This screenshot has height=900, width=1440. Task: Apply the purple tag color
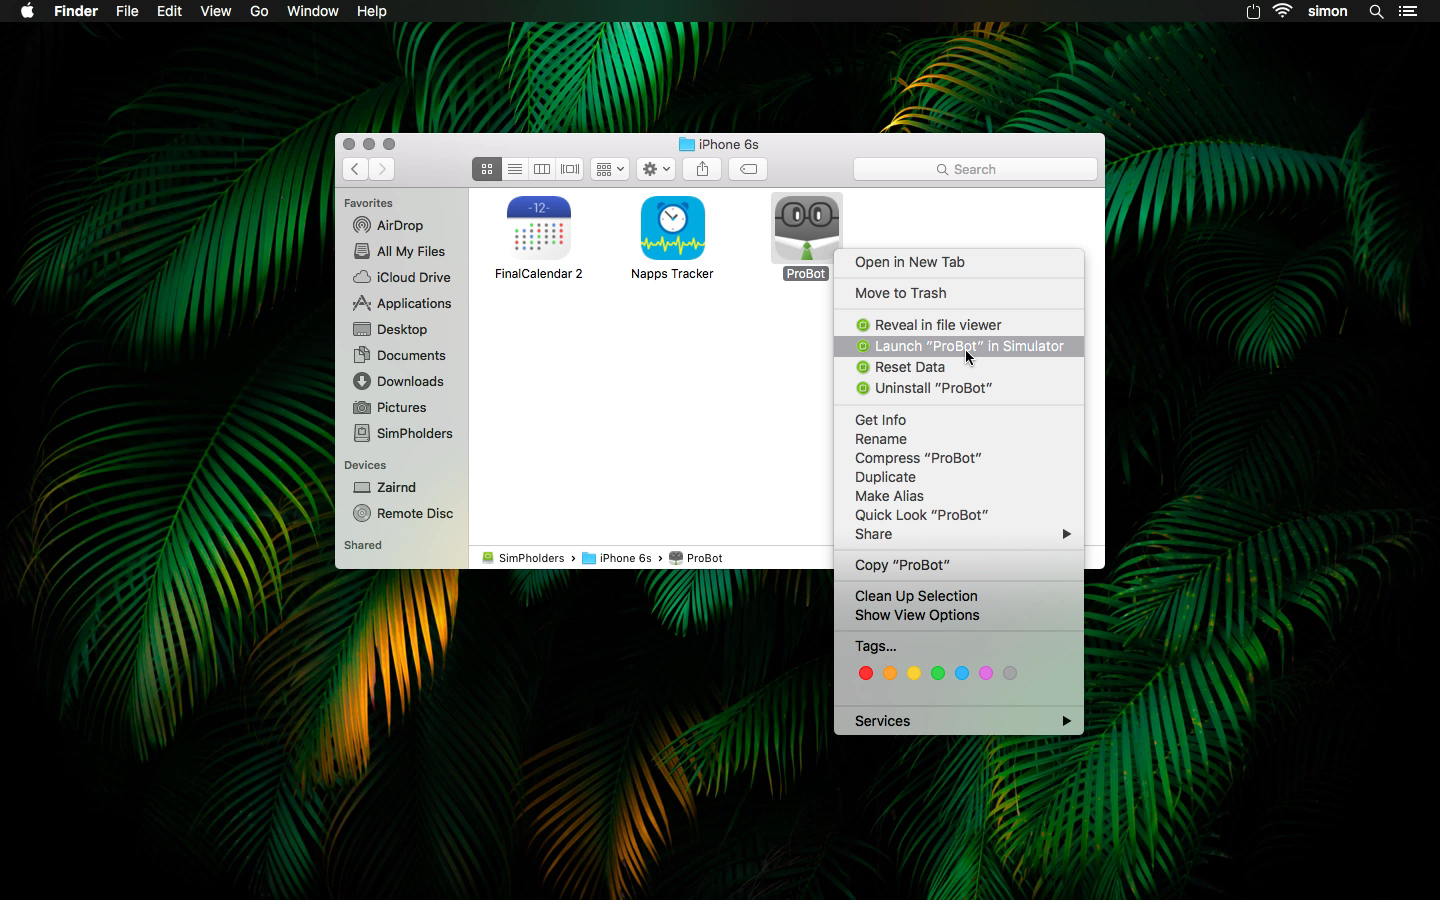coord(986,673)
